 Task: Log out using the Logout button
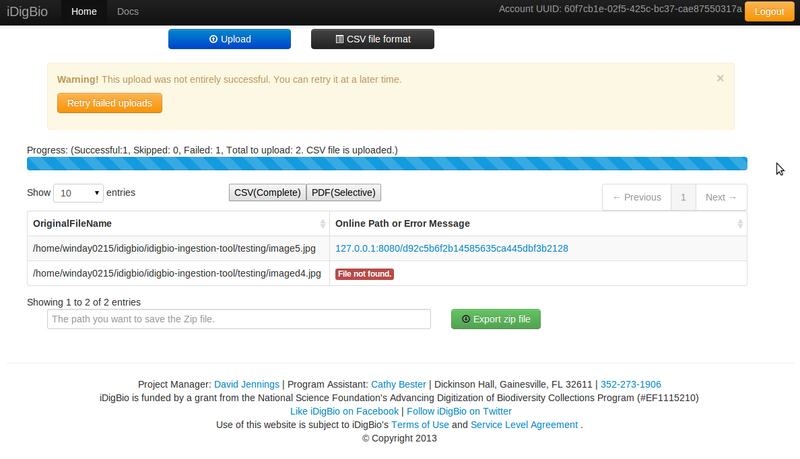point(769,11)
